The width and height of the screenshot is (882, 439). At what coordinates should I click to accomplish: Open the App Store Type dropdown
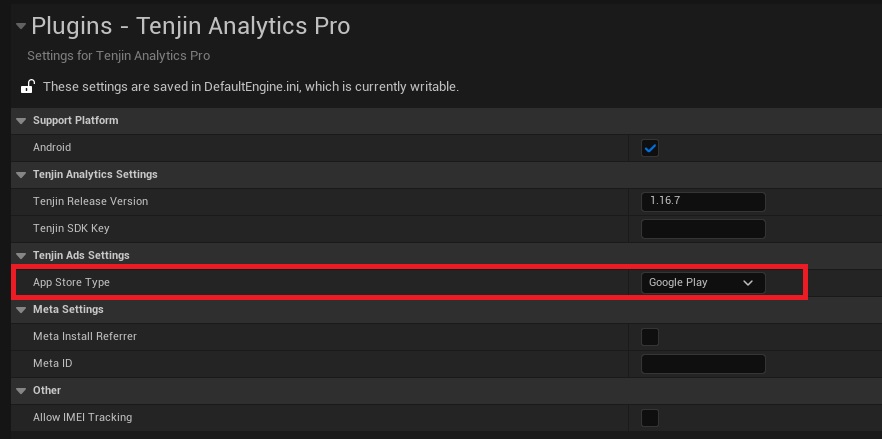pos(703,283)
